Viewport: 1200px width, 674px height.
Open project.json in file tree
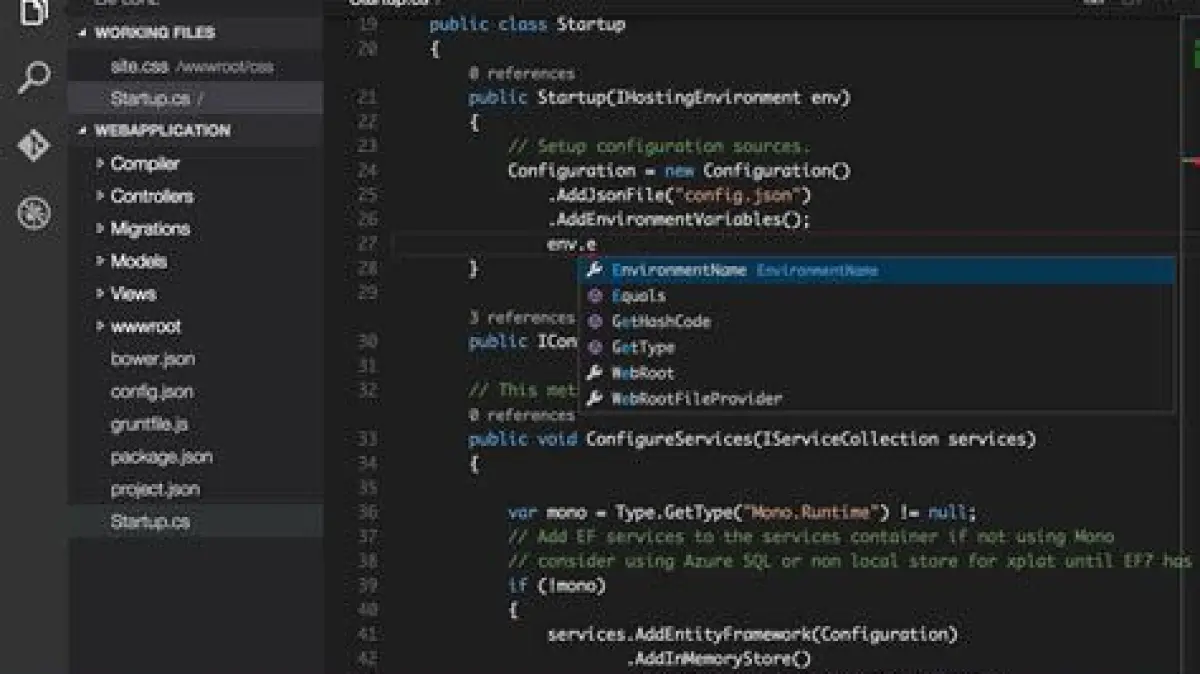[155, 489]
